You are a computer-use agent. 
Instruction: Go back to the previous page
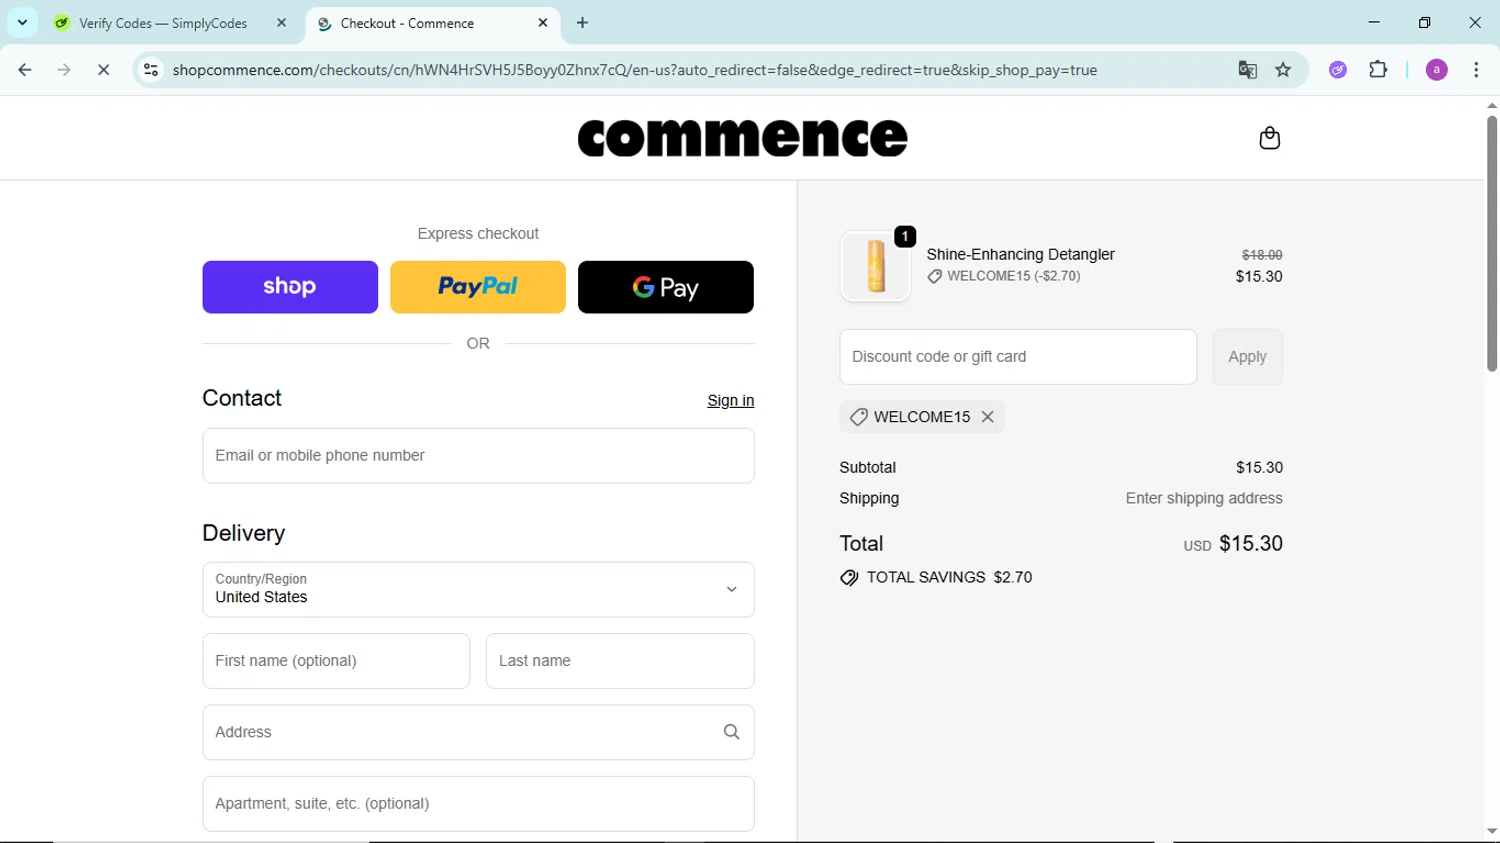click(x=25, y=70)
